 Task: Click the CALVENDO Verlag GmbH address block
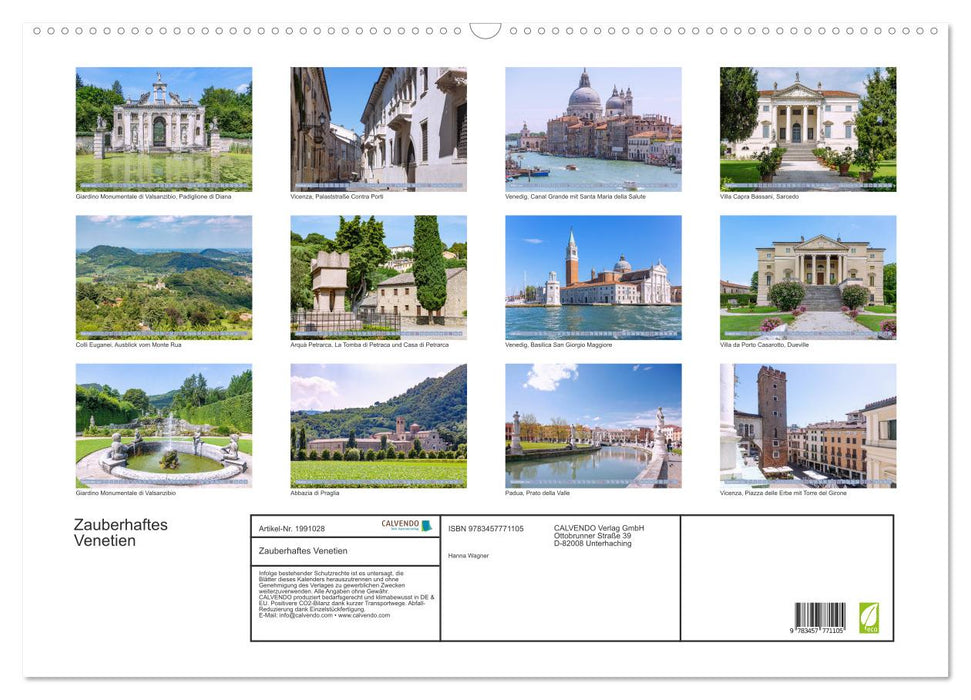[x=598, y=533]
